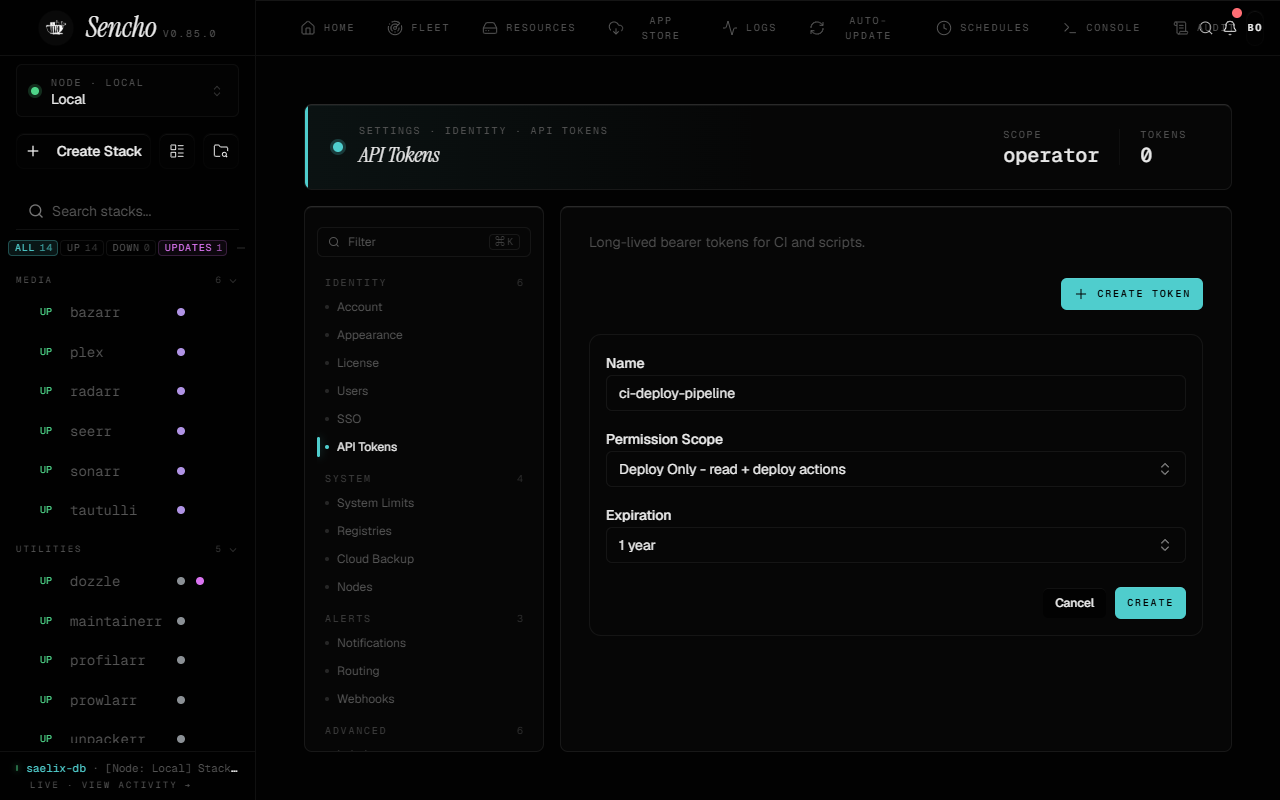Click the saelix-db activity entry
Screen dimensions: 1280x800
click(127, 769)
